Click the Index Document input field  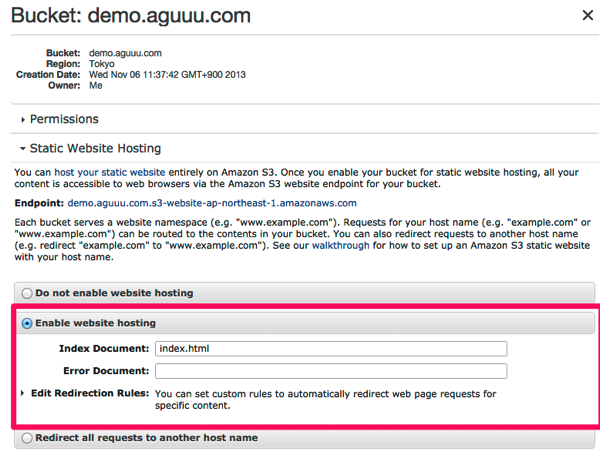point(331,349)
